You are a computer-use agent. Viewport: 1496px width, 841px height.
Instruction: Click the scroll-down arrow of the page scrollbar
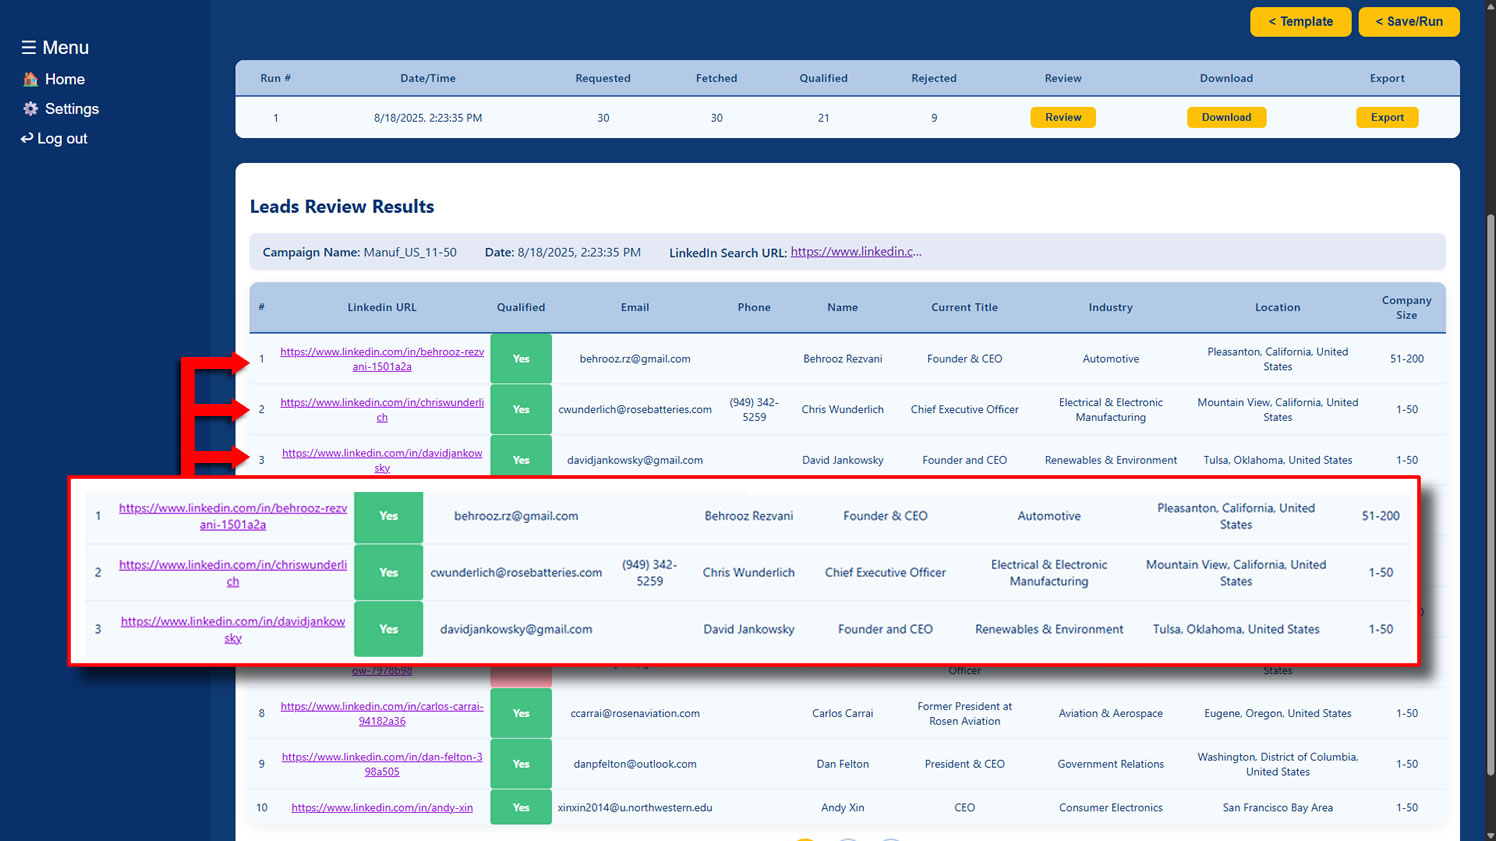1490,834
